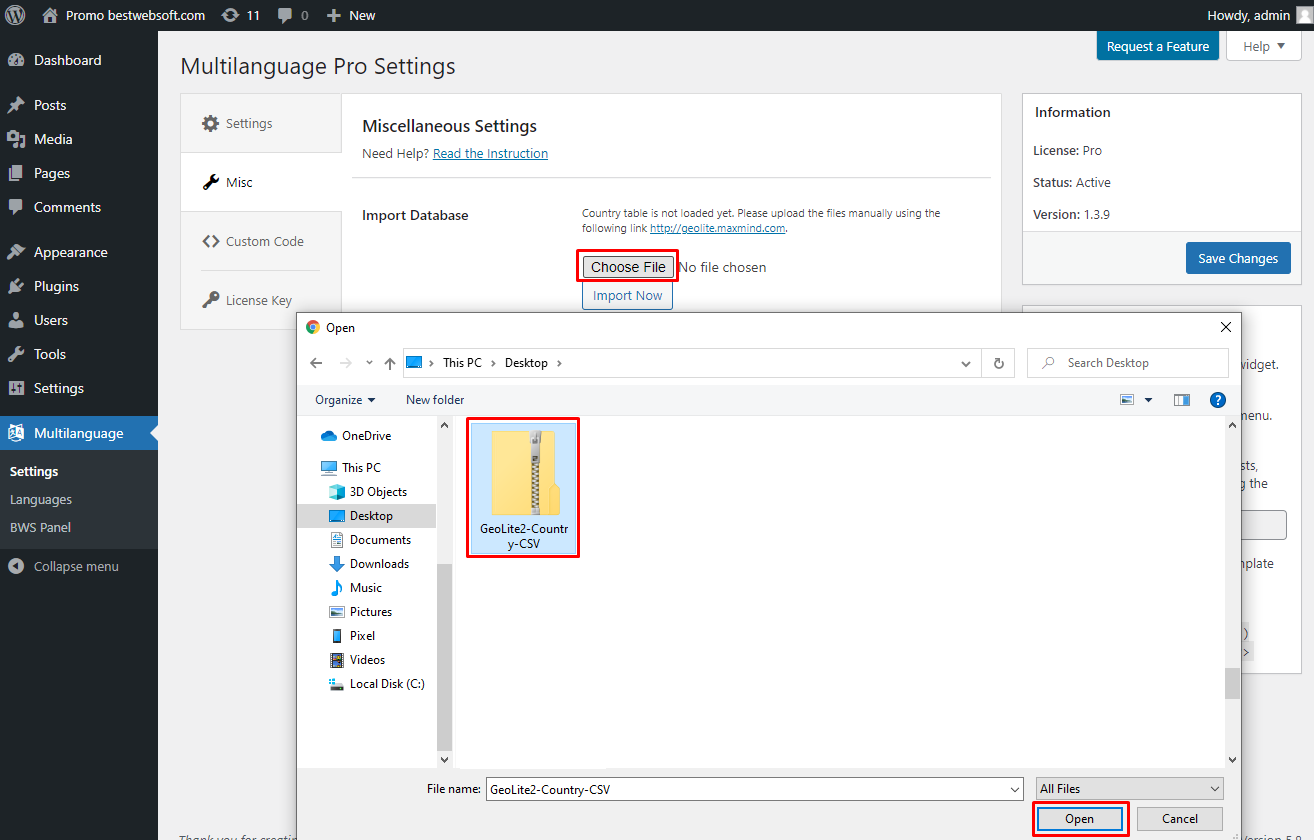This screenshot has width=1314, height=840.
Task: Click the Users person icon
Action: tap(16, 320)
